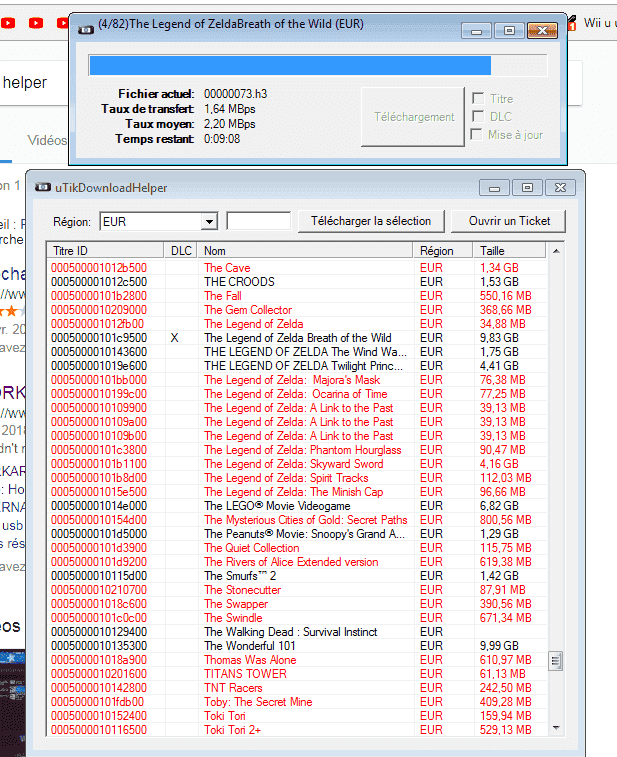Sort by Nom column header
617x757 pixels.
305,251
